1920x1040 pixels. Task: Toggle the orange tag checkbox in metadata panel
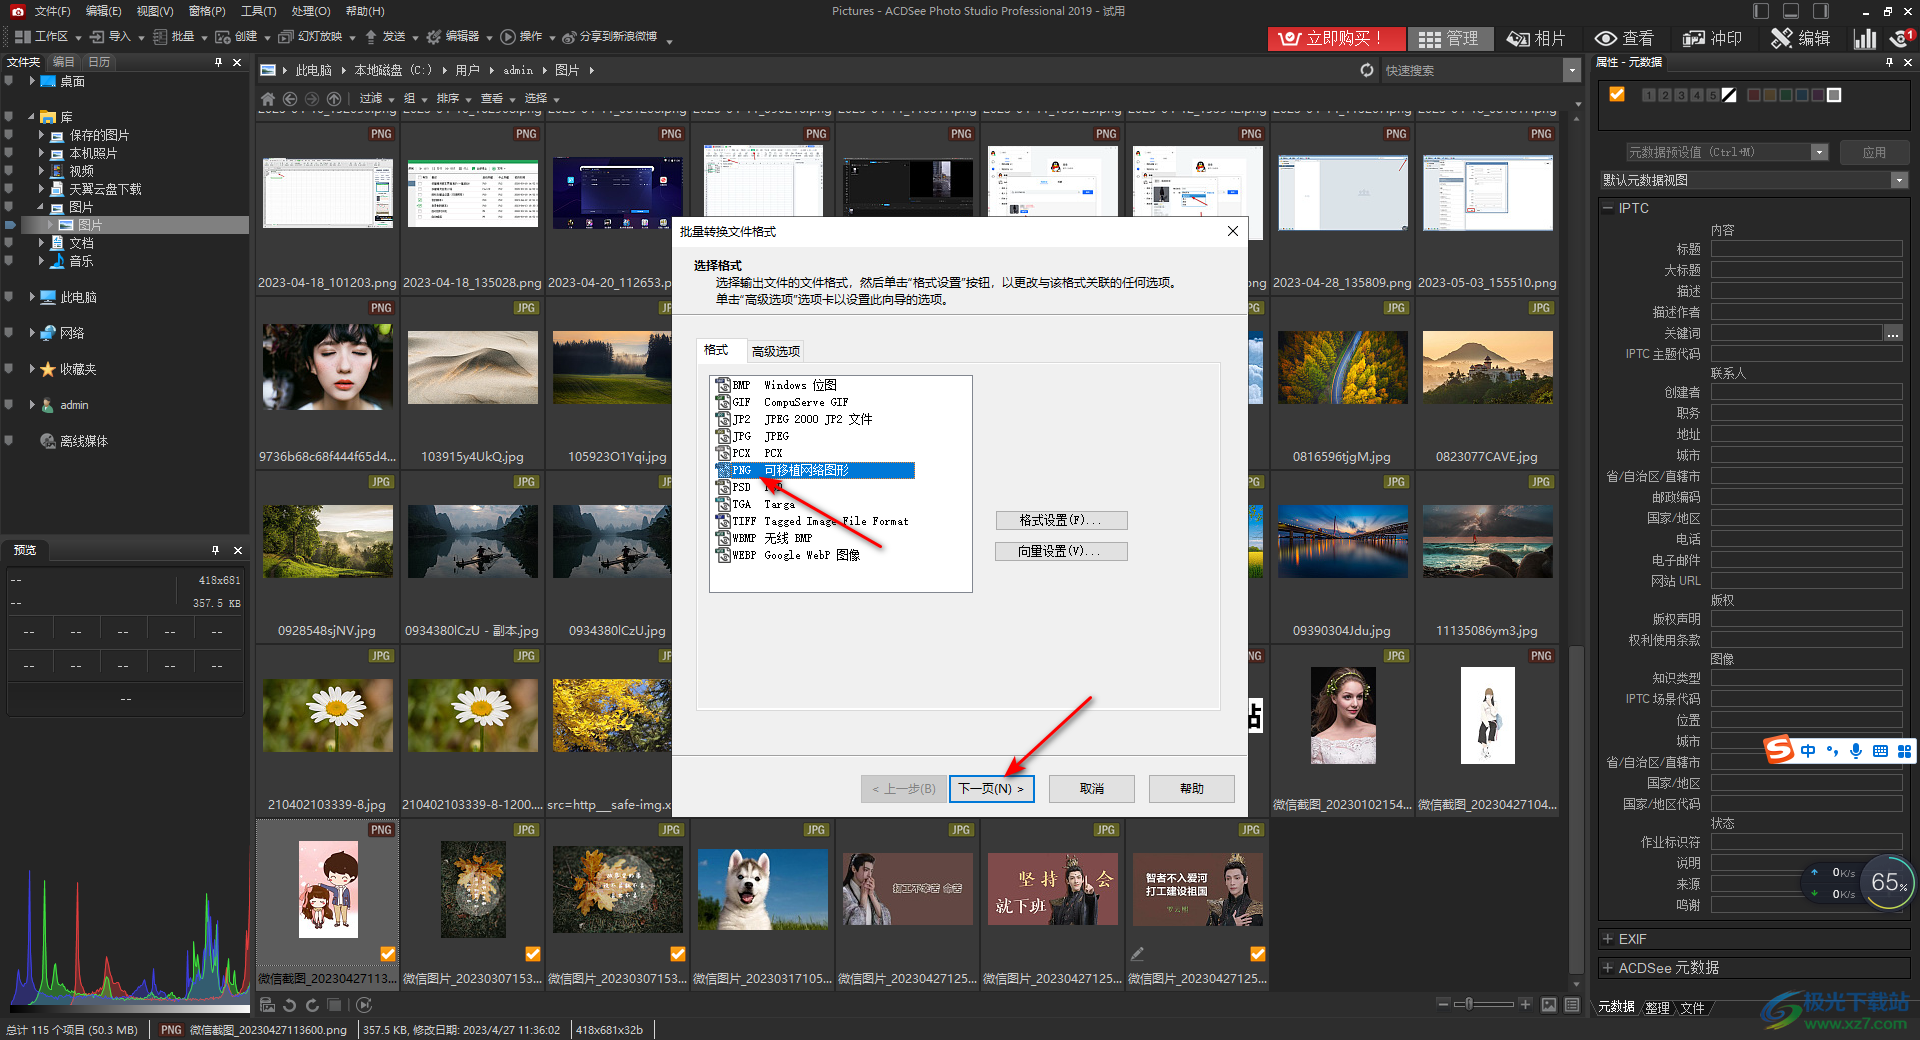[1617, 94]
